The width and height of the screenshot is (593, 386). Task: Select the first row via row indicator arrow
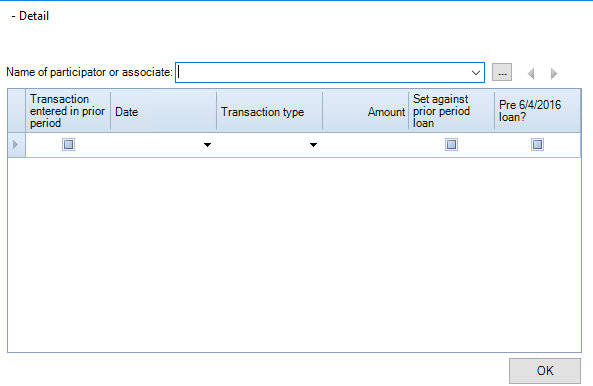pos(16,144)
